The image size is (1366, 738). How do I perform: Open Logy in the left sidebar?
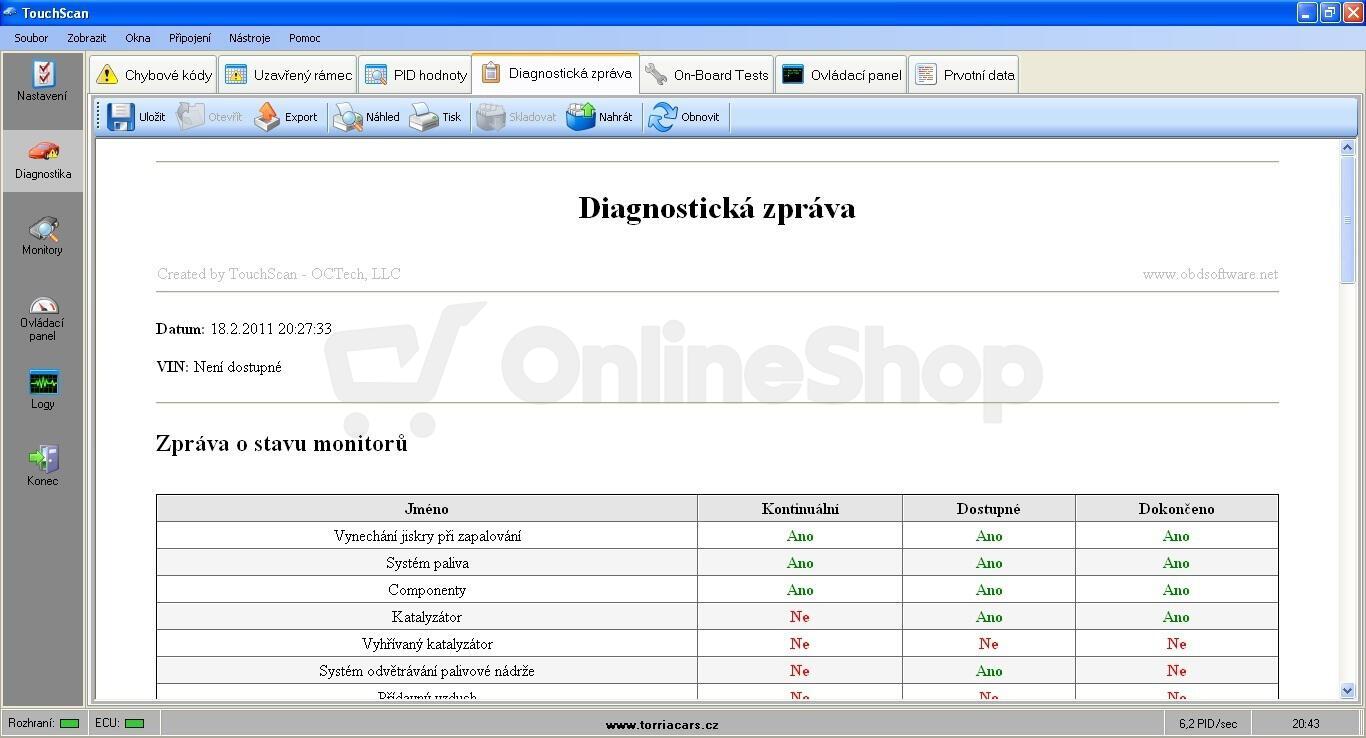[42, 390]
